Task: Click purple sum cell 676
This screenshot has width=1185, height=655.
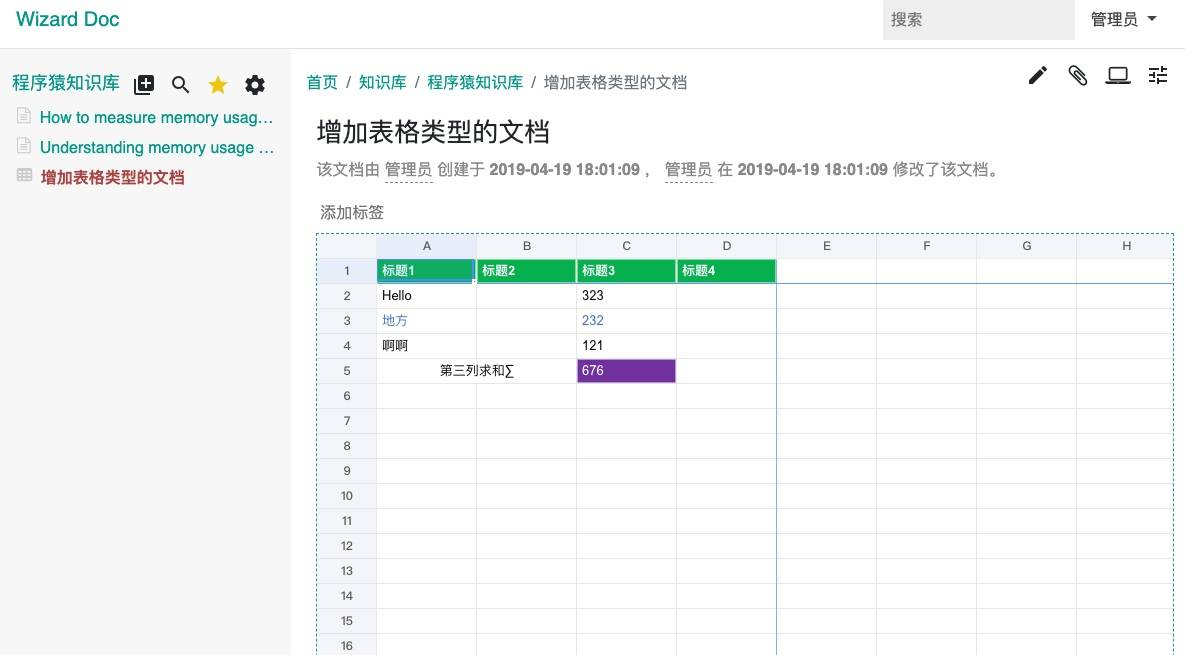Action: click(x=627, y=370)
